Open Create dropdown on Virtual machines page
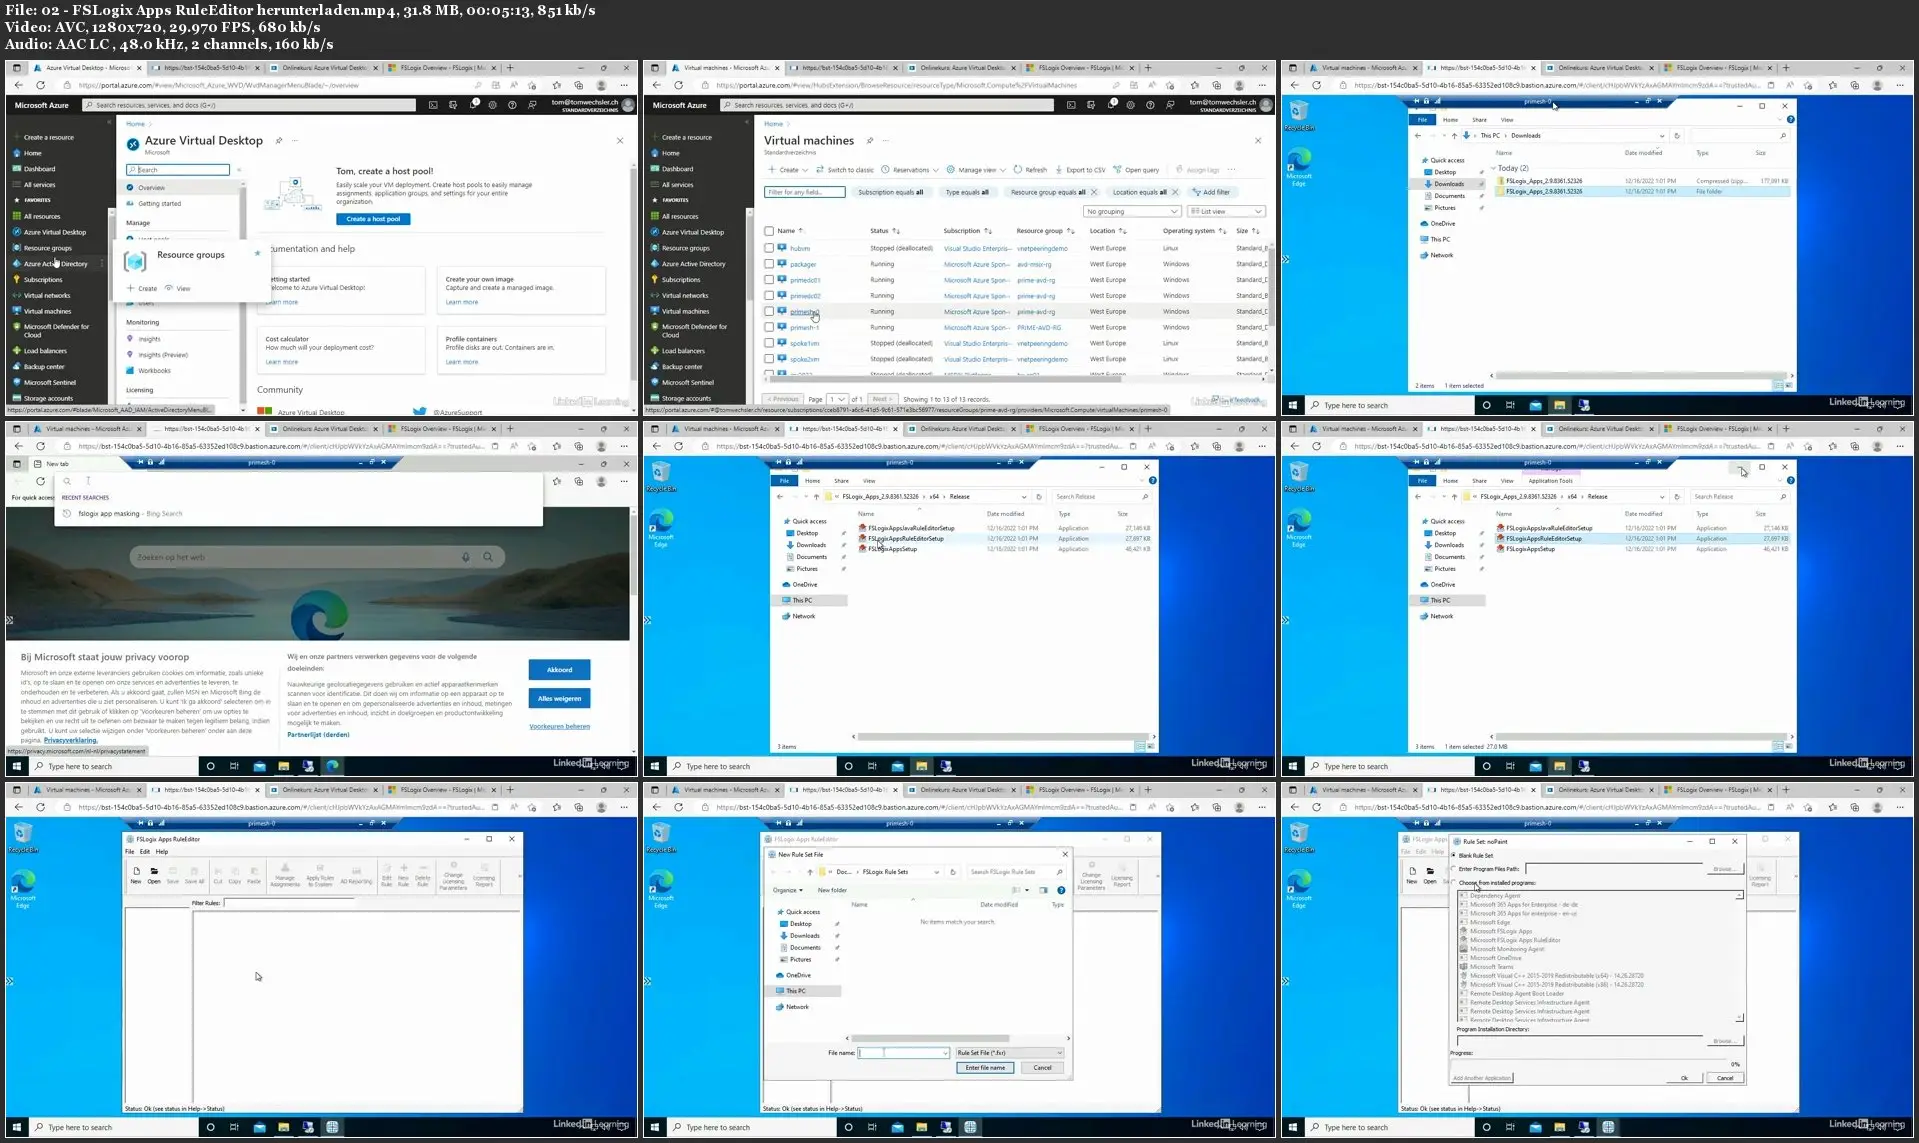The image size is (1919, 1143). [787, 170]
